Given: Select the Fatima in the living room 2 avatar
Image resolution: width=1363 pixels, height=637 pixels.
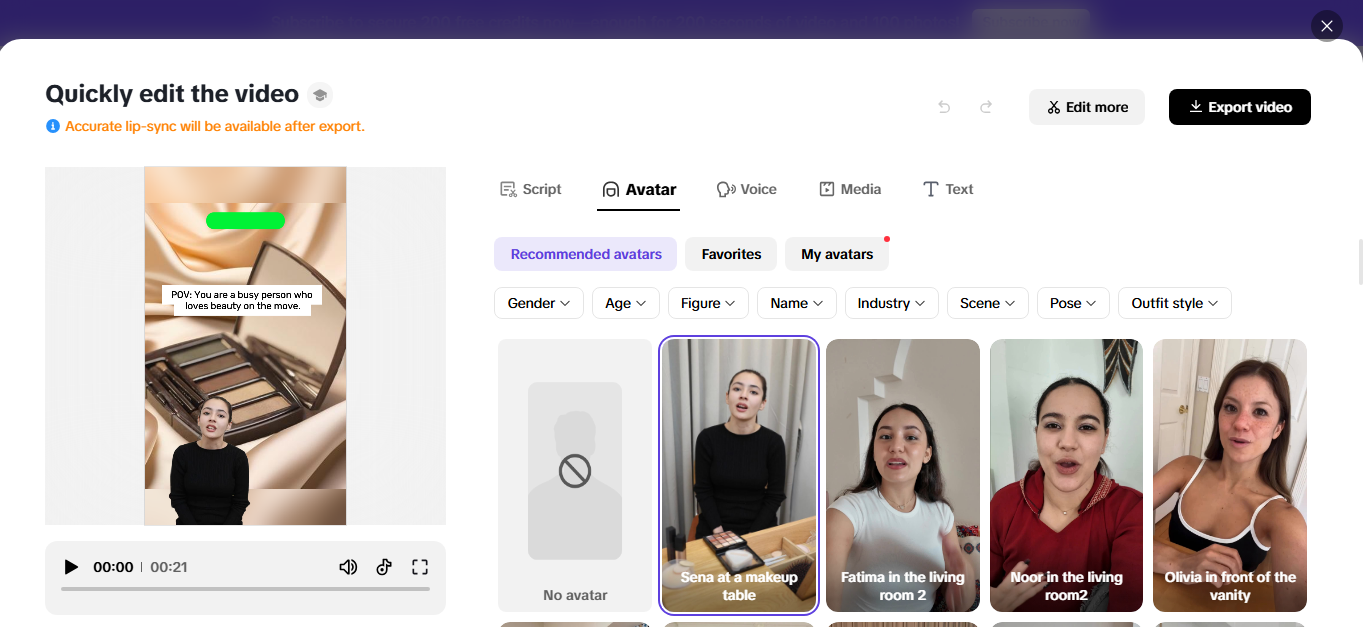Looking at the screenshot, I should (x=902, y=475).
